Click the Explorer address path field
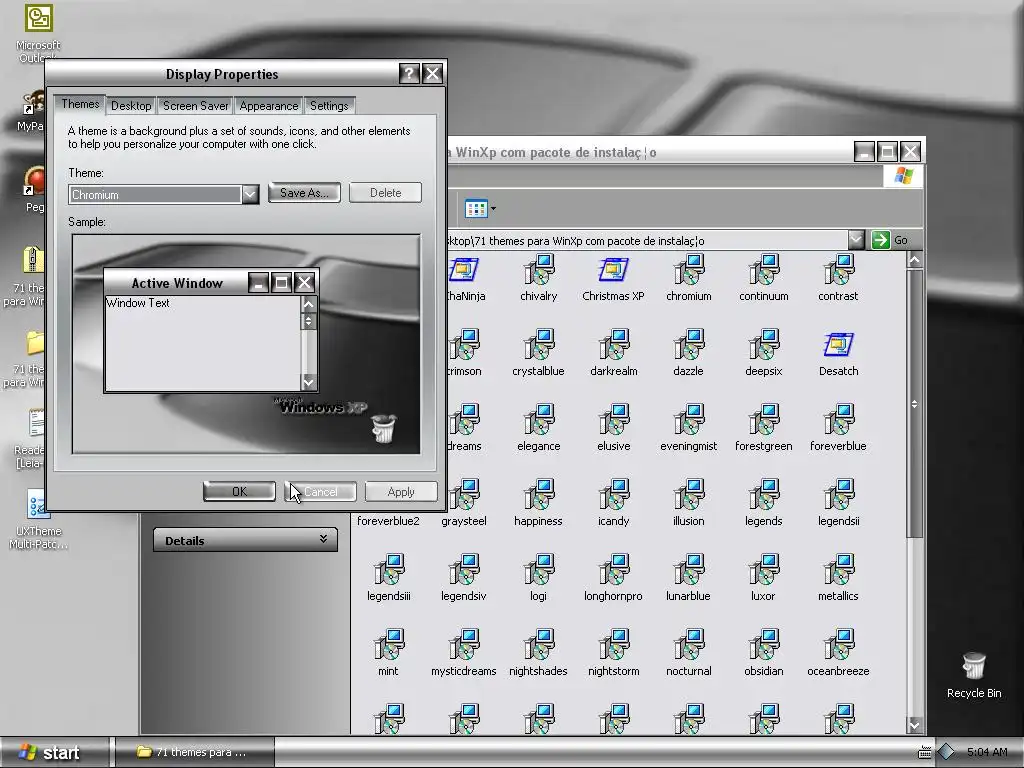Screen dimensions: 1024x768 [647, 240]
